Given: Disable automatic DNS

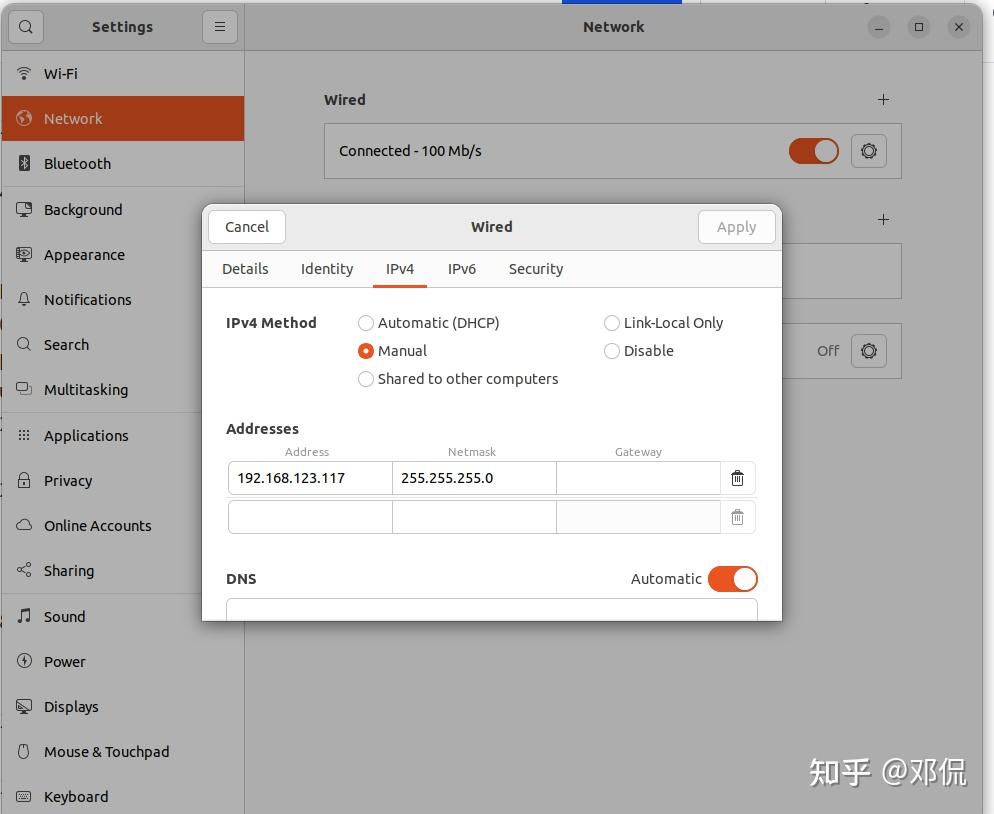Looking at the screenshot, I should [x=732, y=578].
